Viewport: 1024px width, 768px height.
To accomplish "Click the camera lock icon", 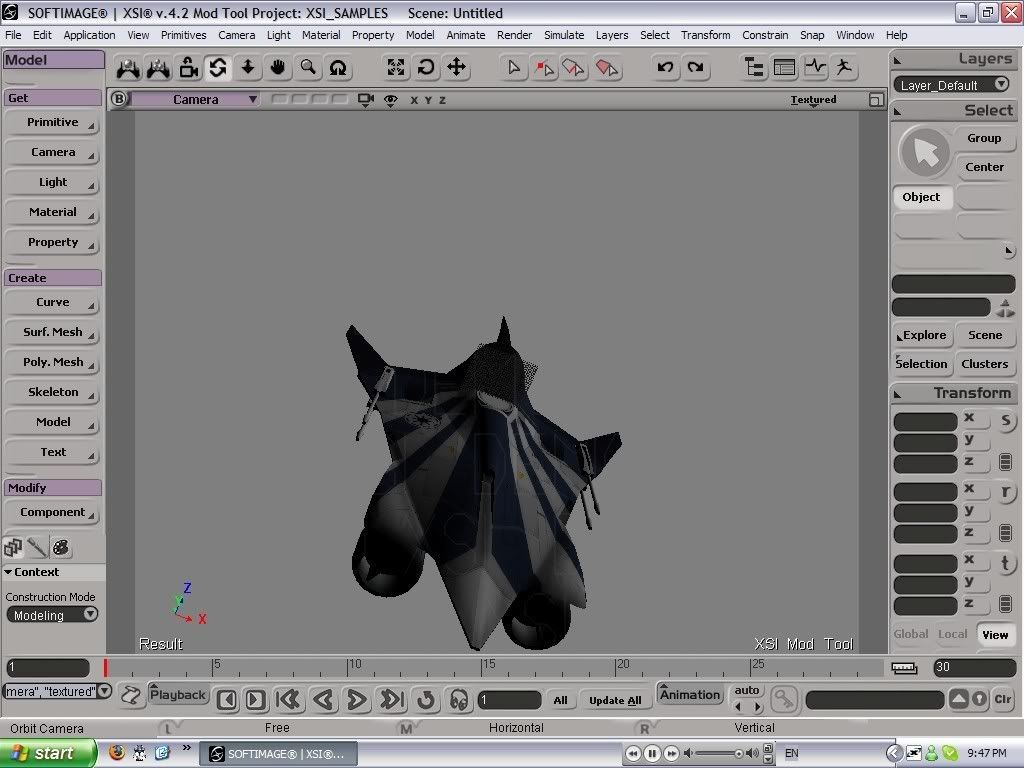I will coord(189,67).
